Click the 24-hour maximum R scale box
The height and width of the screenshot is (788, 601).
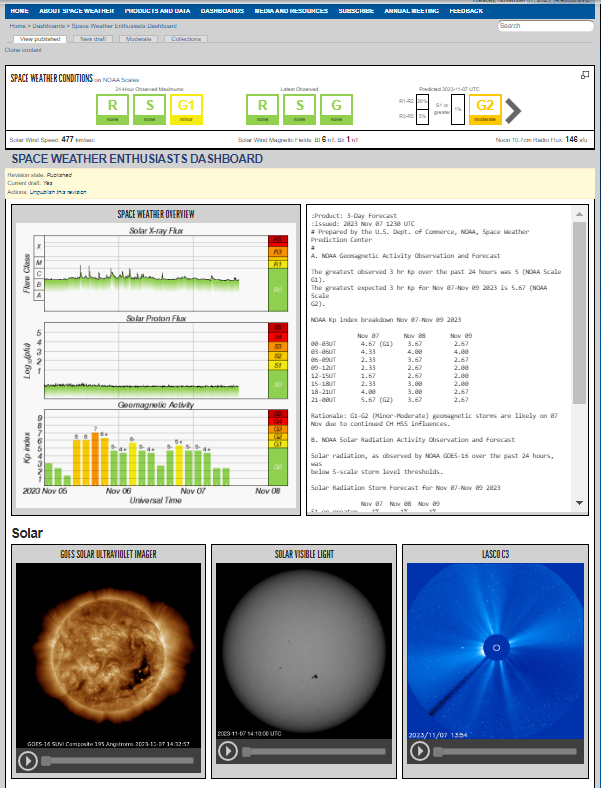113,109
